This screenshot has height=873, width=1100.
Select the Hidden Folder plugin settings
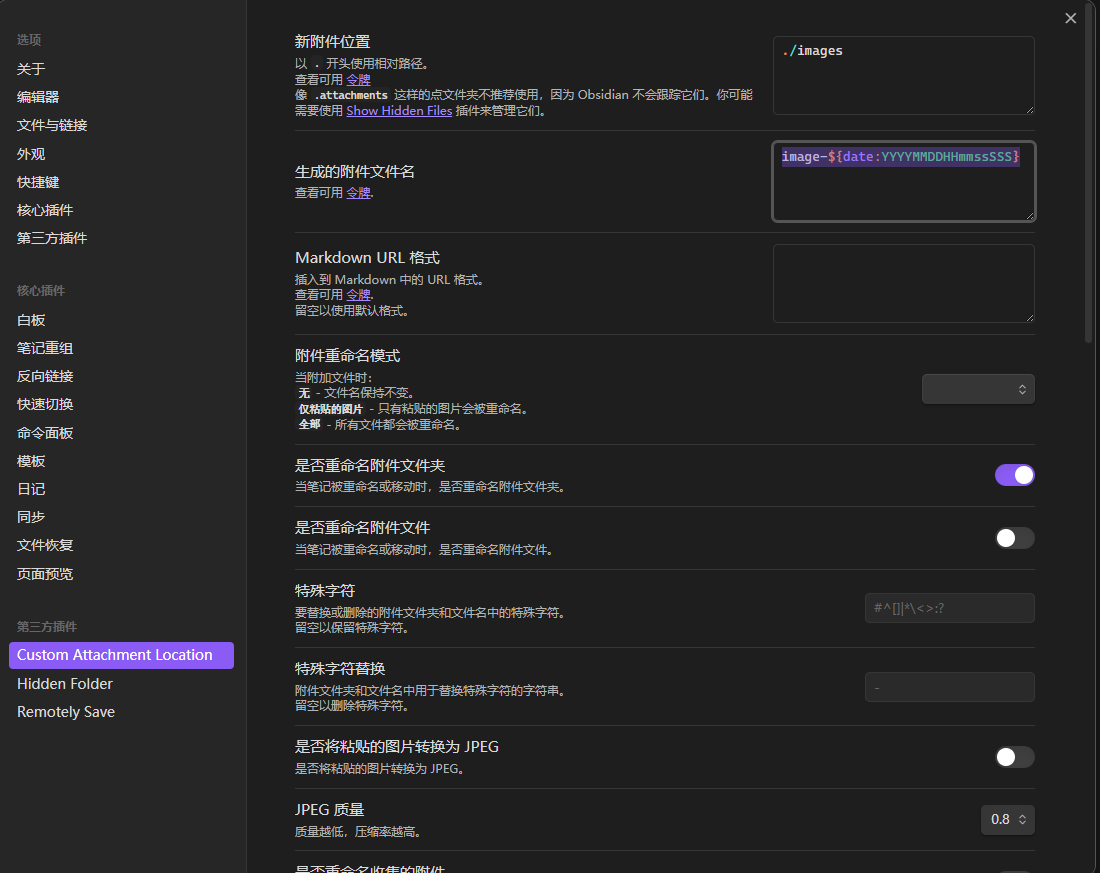pos(64,683)
